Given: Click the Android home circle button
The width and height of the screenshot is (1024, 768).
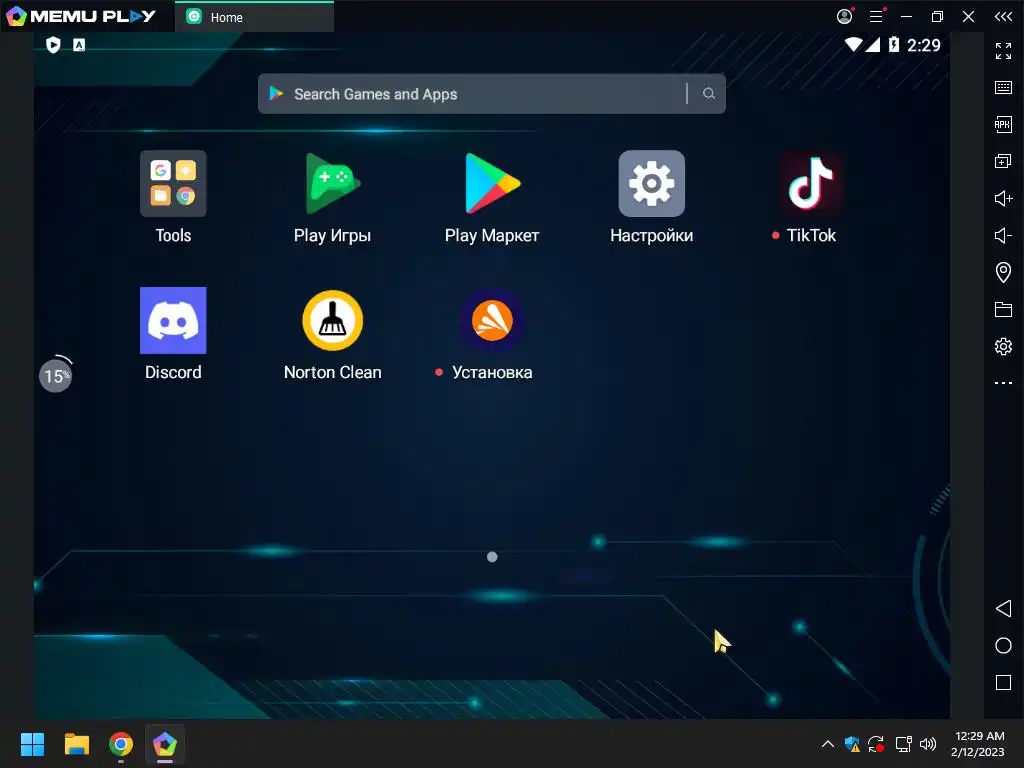Looking at the screenshot, I should click(1003, 645).
